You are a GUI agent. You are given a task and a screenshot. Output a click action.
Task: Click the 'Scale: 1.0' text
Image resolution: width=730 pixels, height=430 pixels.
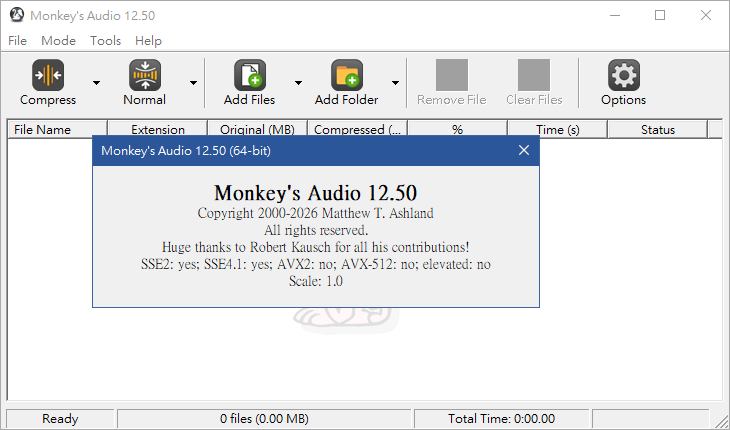click(316, 281)
